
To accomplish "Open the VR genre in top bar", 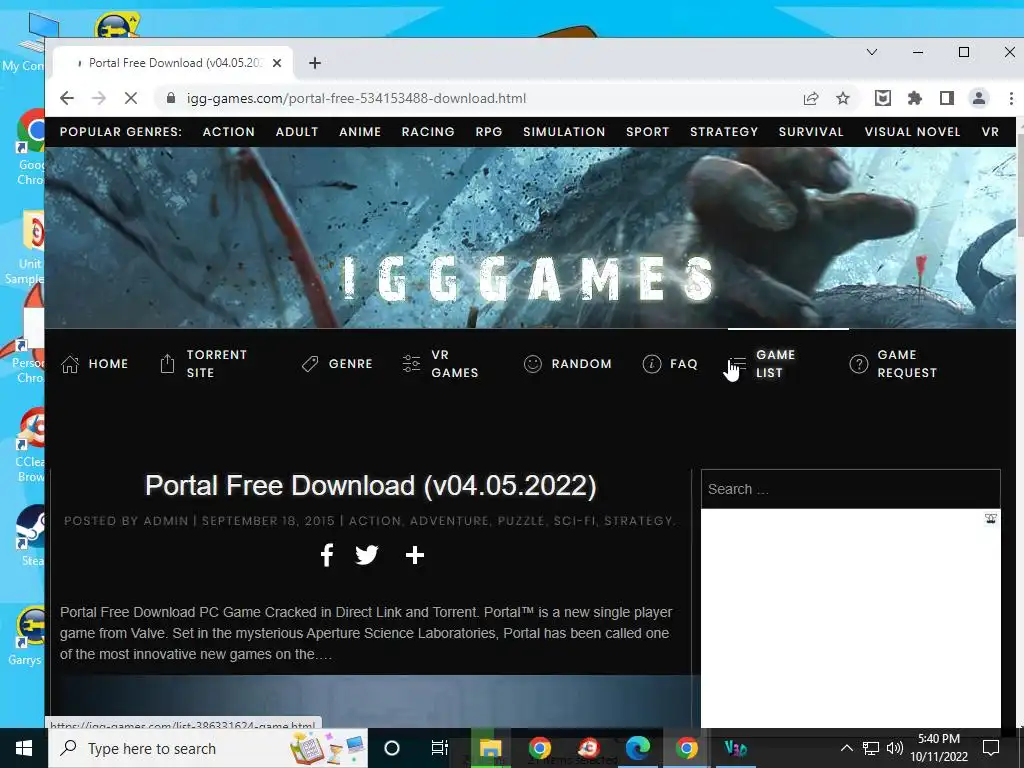I will [x=990, y=132].
